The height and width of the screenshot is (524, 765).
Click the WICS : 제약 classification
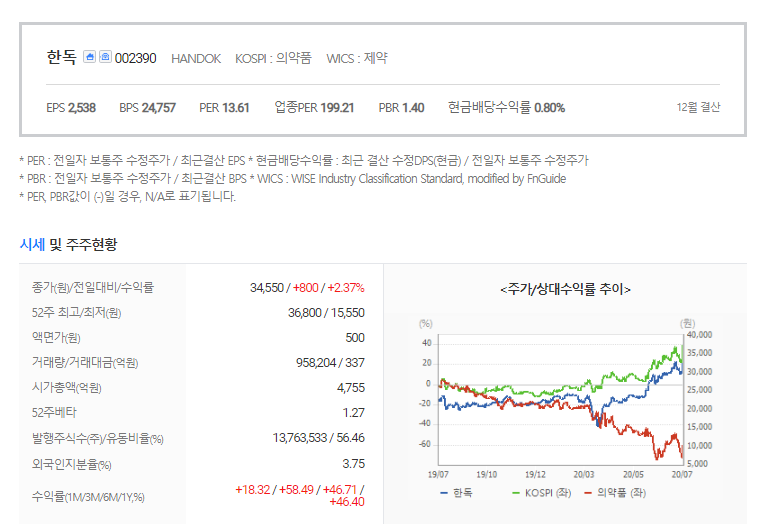[357, 59]
